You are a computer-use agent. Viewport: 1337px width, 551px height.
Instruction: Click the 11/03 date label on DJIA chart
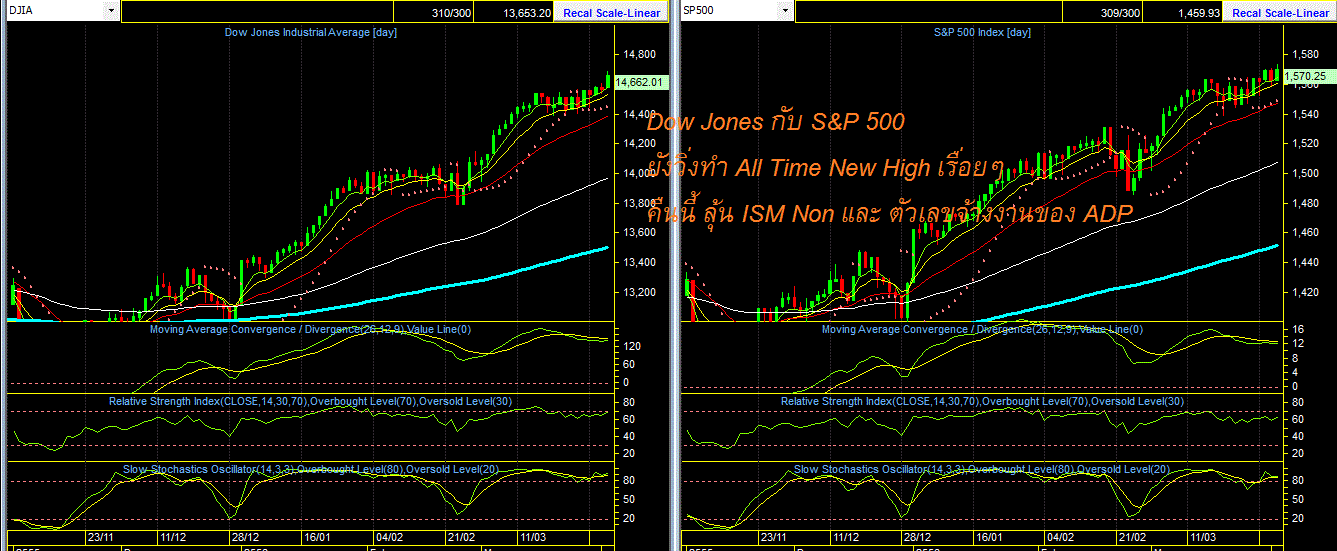533,537
